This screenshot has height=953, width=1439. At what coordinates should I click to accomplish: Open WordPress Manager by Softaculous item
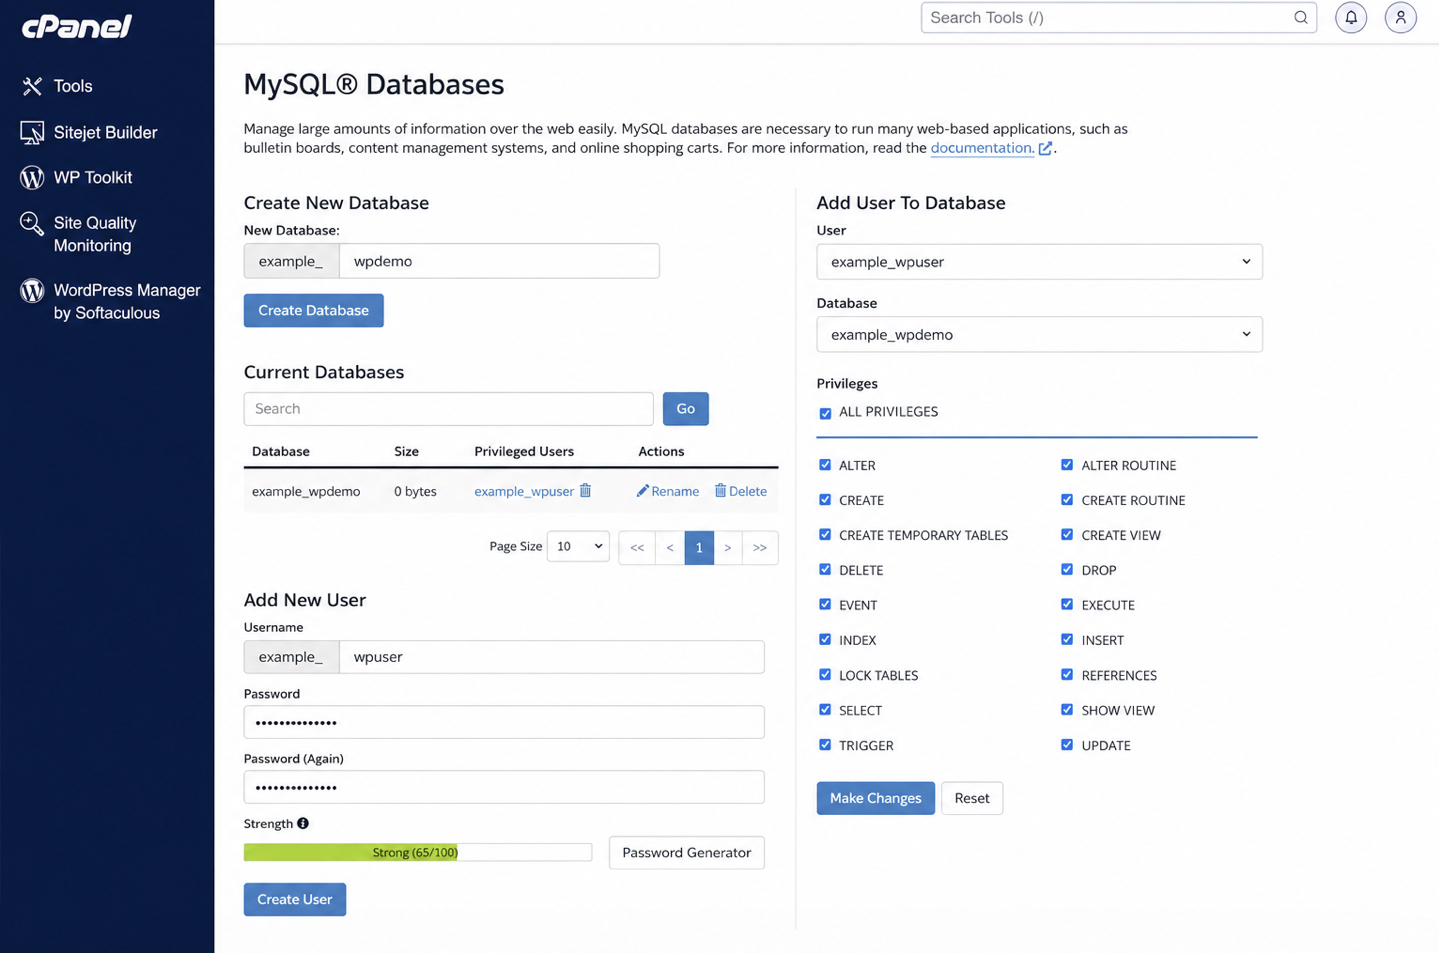click(x=127, y=301)
